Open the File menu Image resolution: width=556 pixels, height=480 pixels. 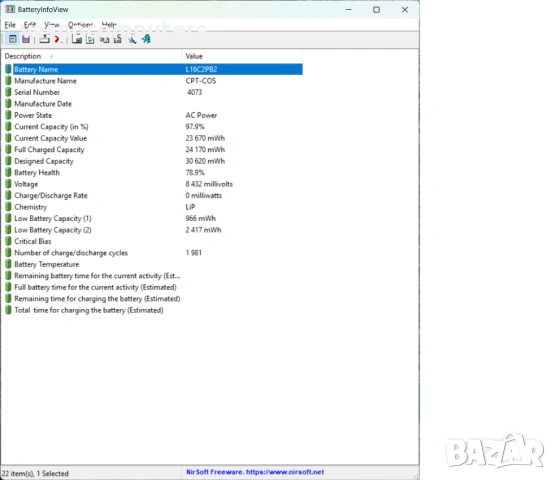coord(10,25)
